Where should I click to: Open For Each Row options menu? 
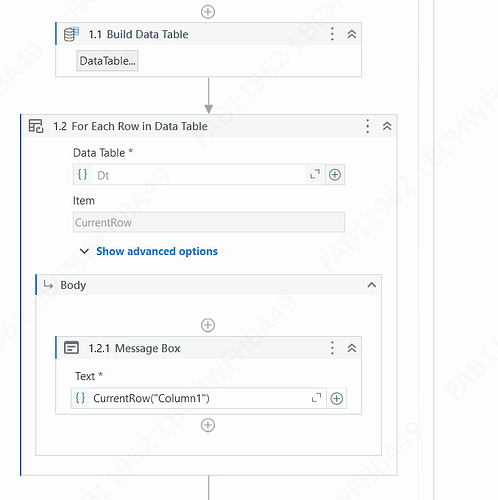click(367, 126)
